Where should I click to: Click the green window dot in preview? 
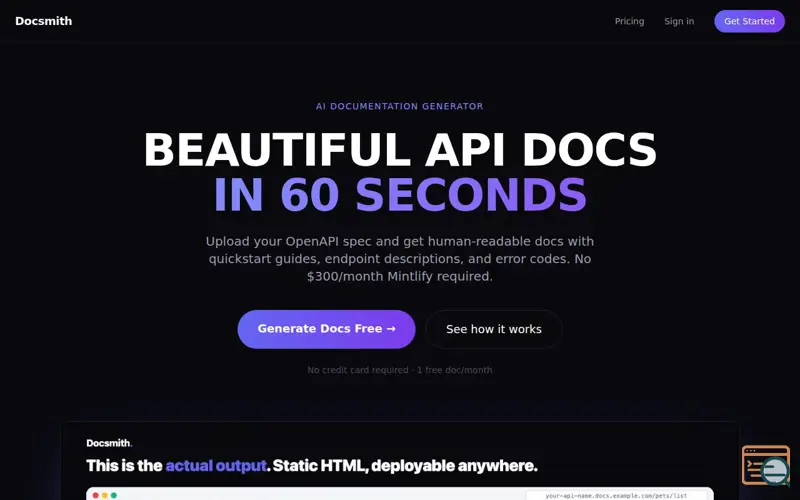tap(114, 495)
